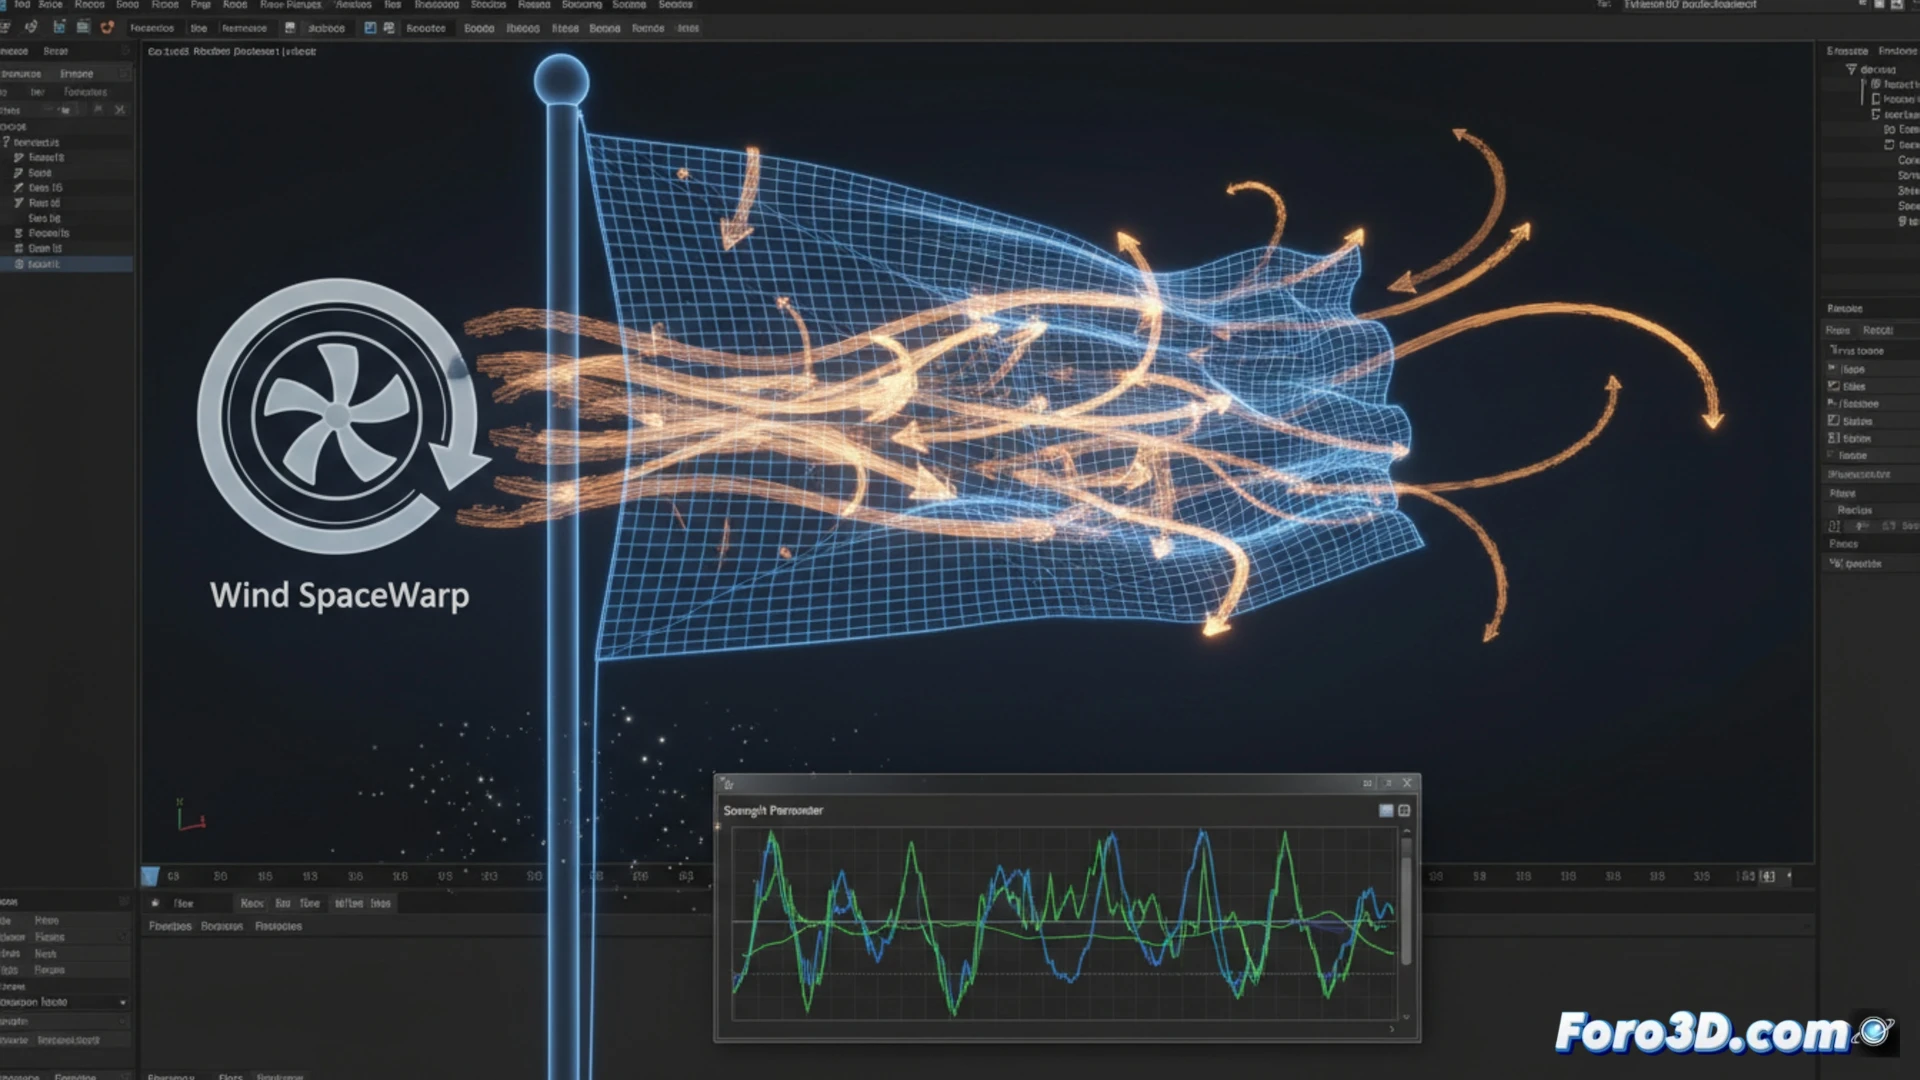The image size is (1920, 1080).
Task: Select the highlighted item in left tree list
Action: click(45, 264)
